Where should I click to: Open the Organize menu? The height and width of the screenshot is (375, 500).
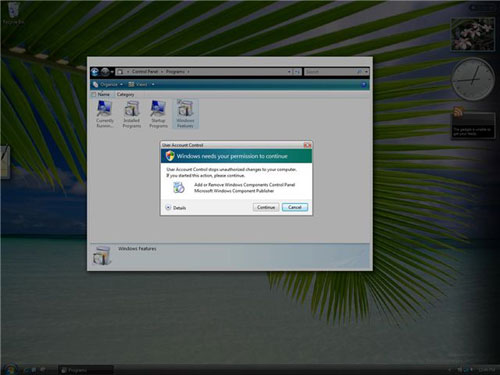pyautogui.click(x=108, y=84)
